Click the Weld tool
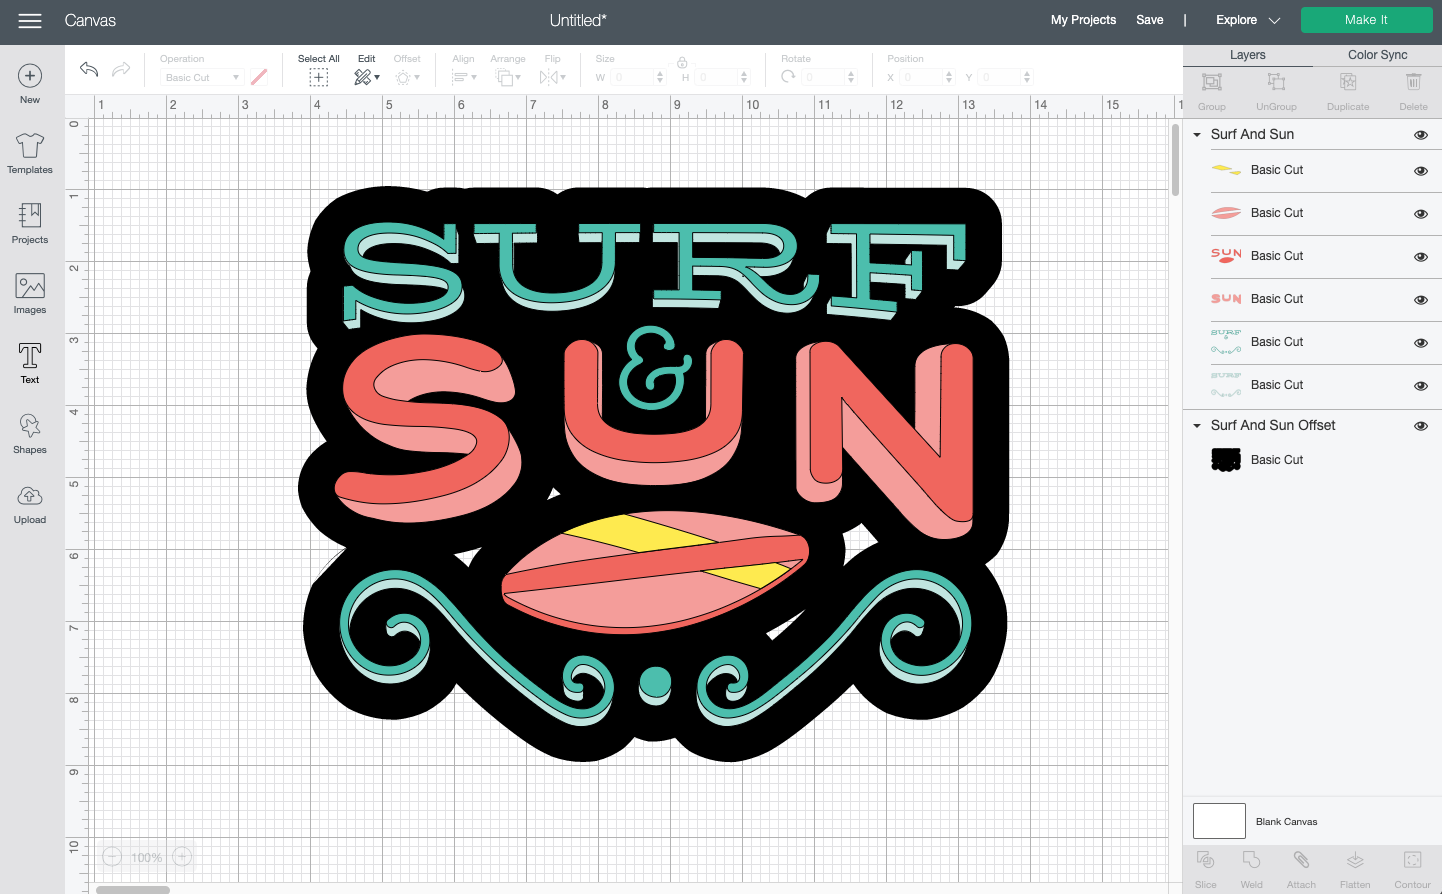This screenshot has height=894, width=1442. [x=1252, y=869]
